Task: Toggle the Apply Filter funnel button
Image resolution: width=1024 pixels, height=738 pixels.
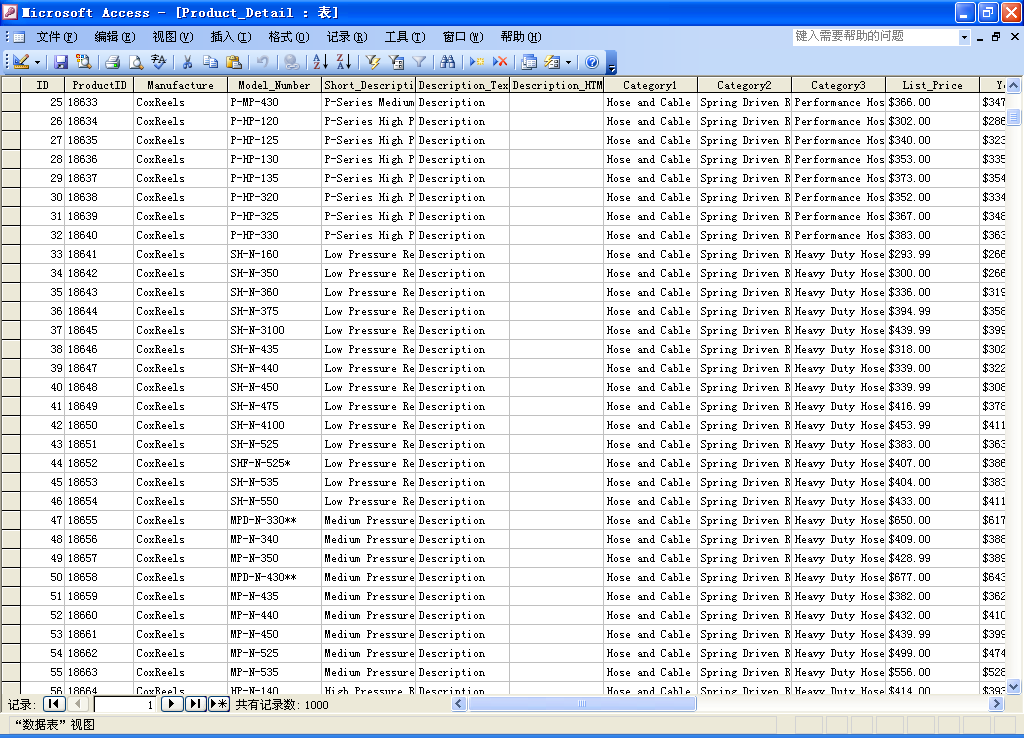Action: coord(420,62)
